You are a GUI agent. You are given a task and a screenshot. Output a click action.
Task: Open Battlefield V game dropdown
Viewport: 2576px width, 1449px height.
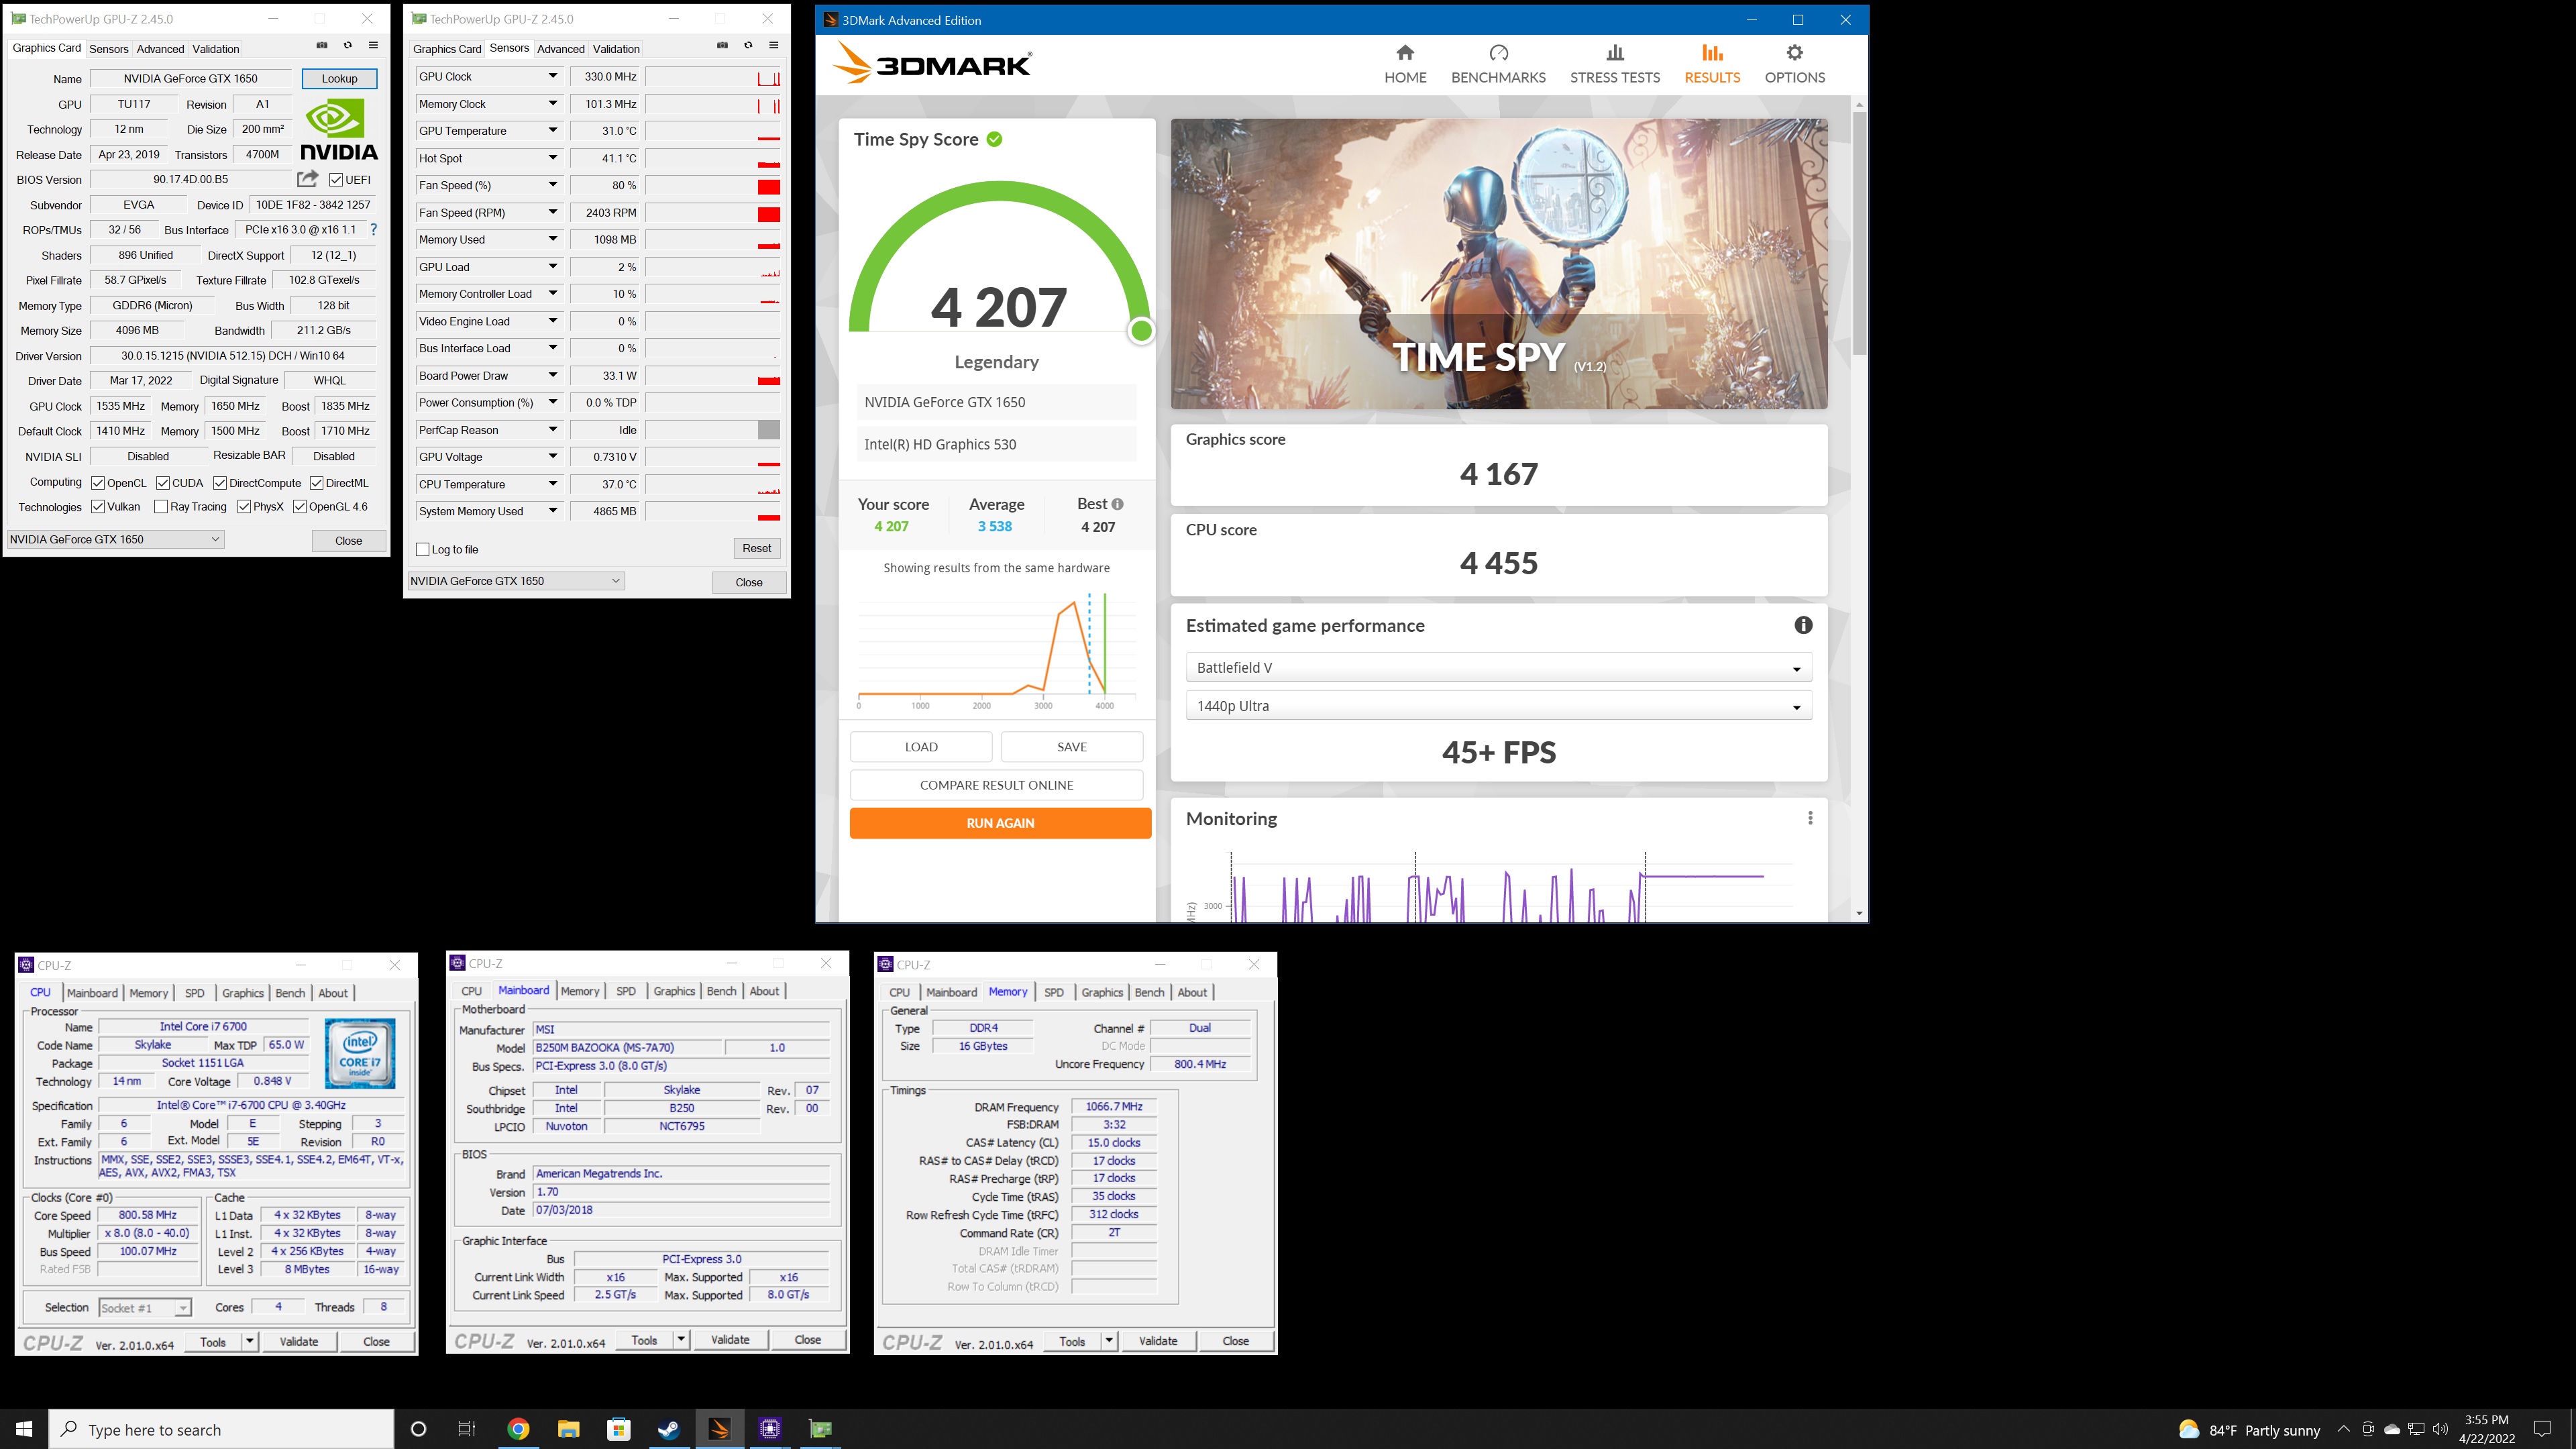(1498, 667)
